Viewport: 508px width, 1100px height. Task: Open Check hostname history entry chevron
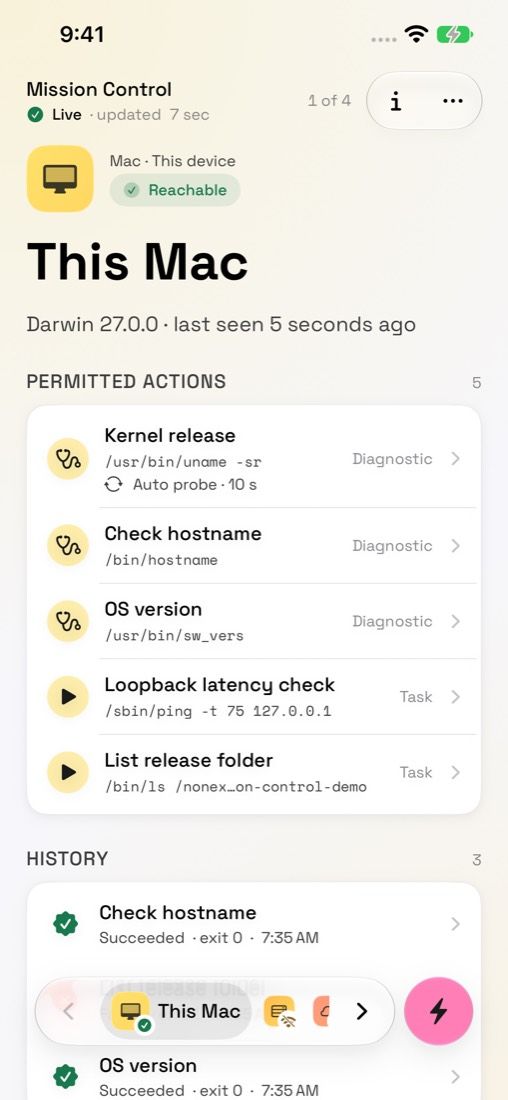pos(455,924)
